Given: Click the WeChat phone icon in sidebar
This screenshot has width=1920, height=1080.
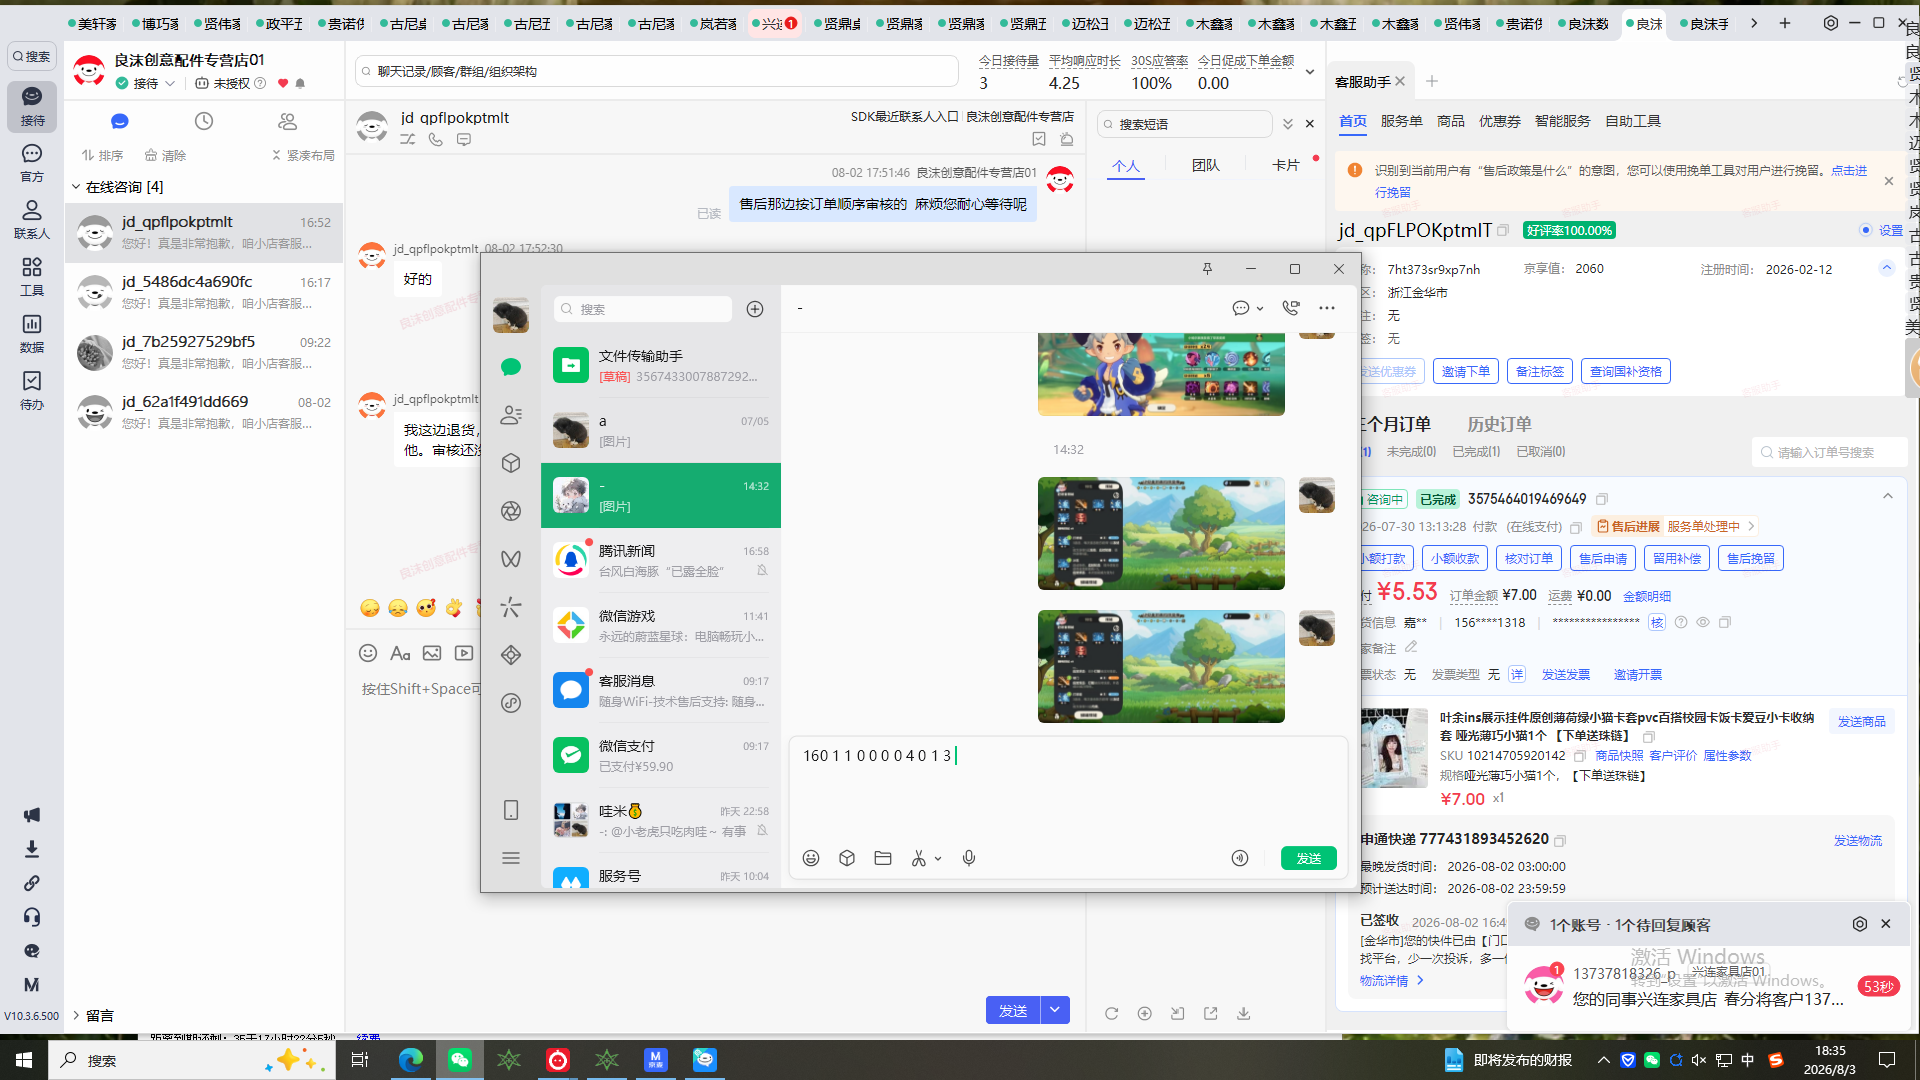Looking at the screenshot, I should 511,810.
